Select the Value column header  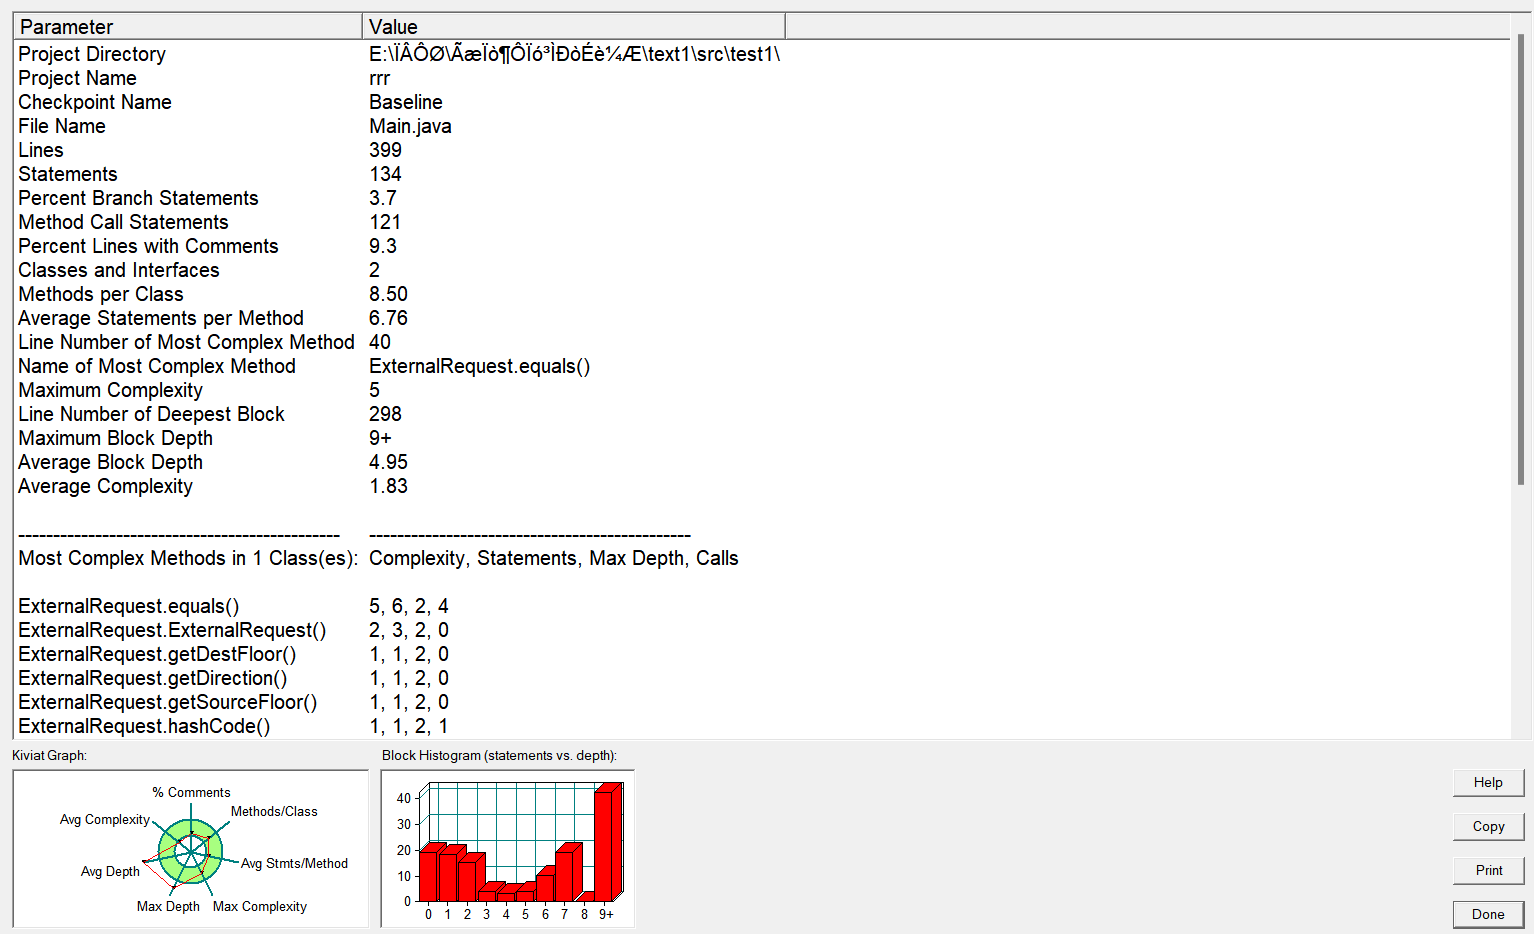[x=574, y=27]
